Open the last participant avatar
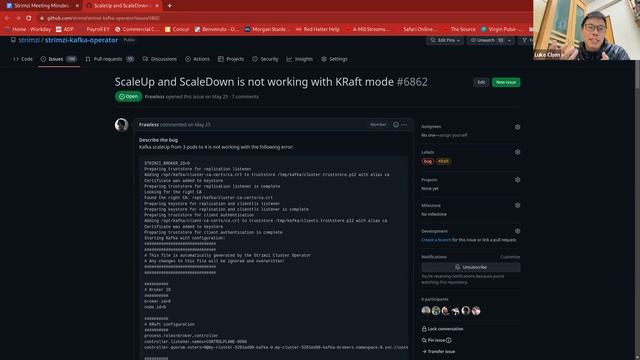Screen dimensions: 640x360 [476, 311]
